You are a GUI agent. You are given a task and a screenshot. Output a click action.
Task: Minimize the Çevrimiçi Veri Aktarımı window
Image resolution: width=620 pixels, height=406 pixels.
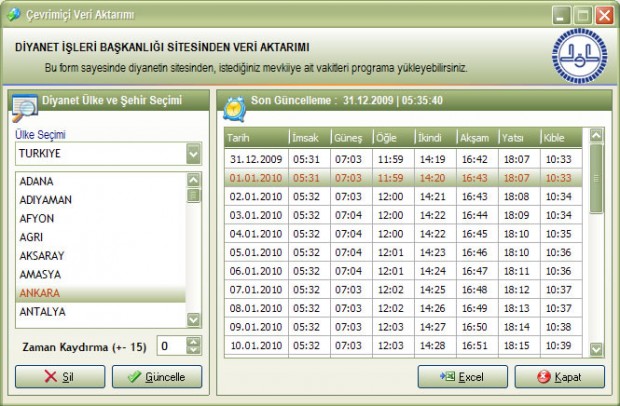coord(561,16)
